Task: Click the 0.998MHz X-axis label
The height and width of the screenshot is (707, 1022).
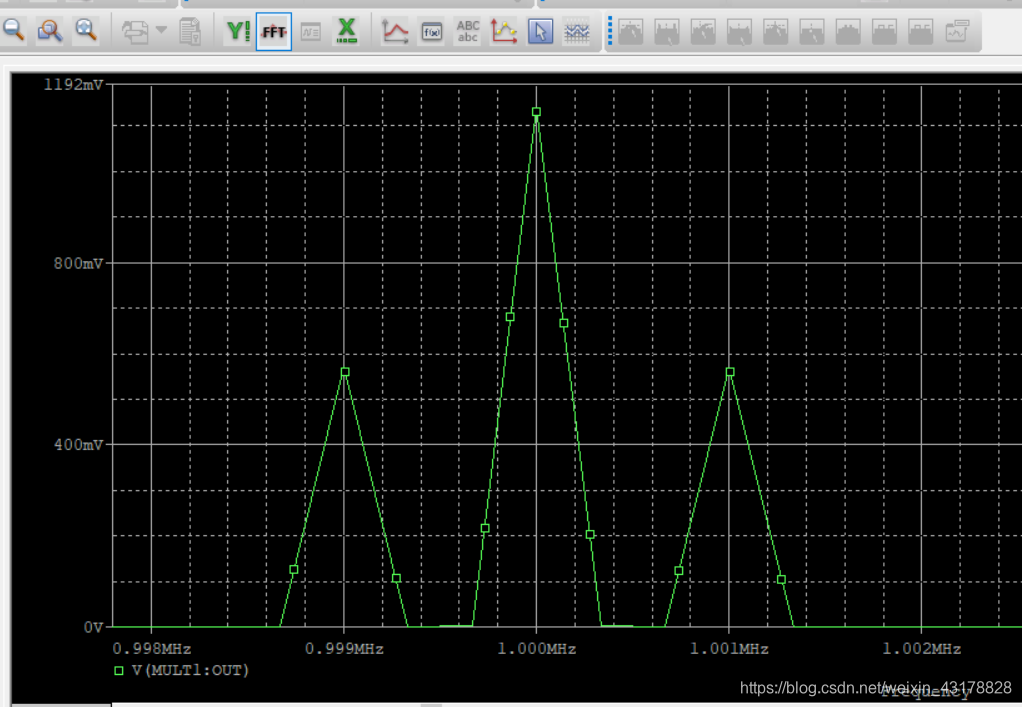Action: (x=152, y=648)
